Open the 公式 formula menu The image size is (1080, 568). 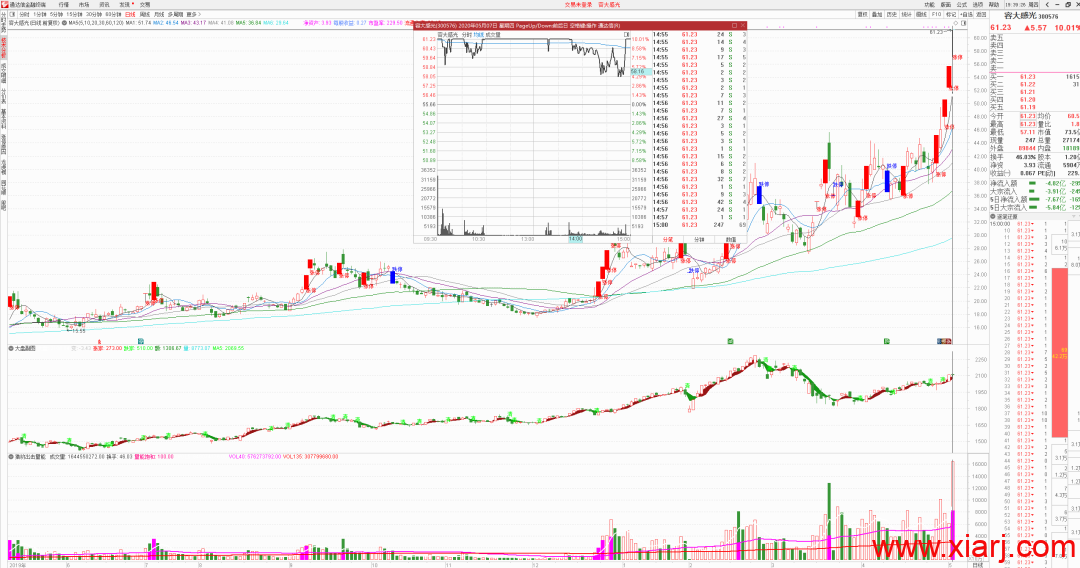[x=962, y=5]
